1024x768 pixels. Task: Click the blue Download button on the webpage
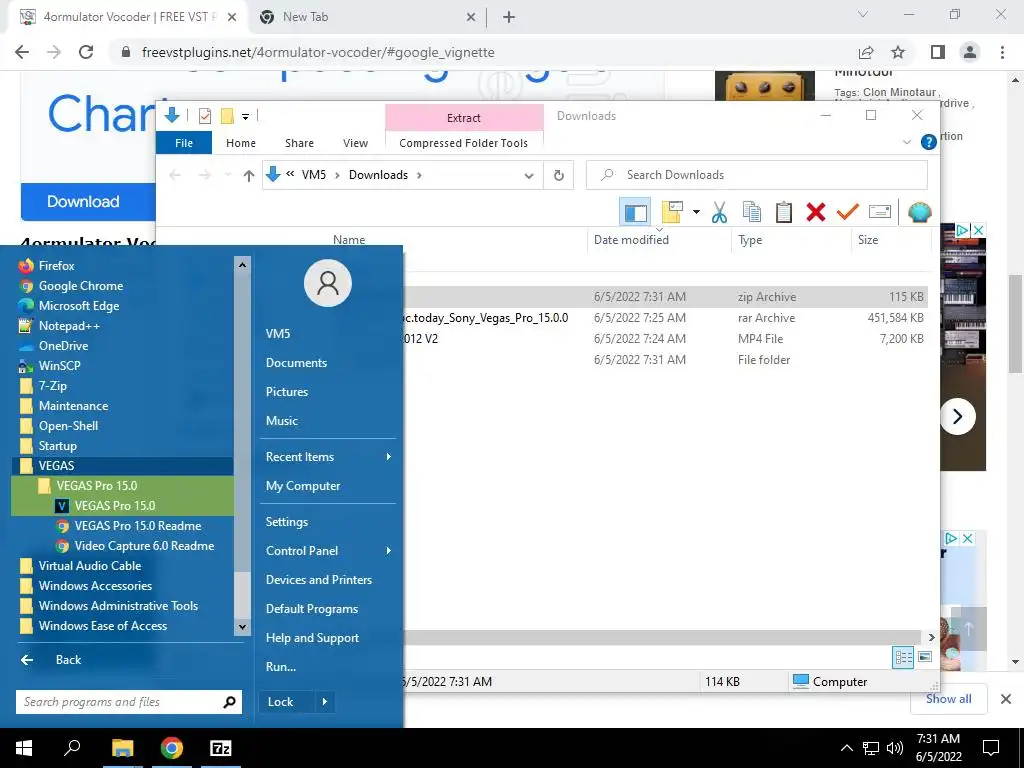pos(88,201)
